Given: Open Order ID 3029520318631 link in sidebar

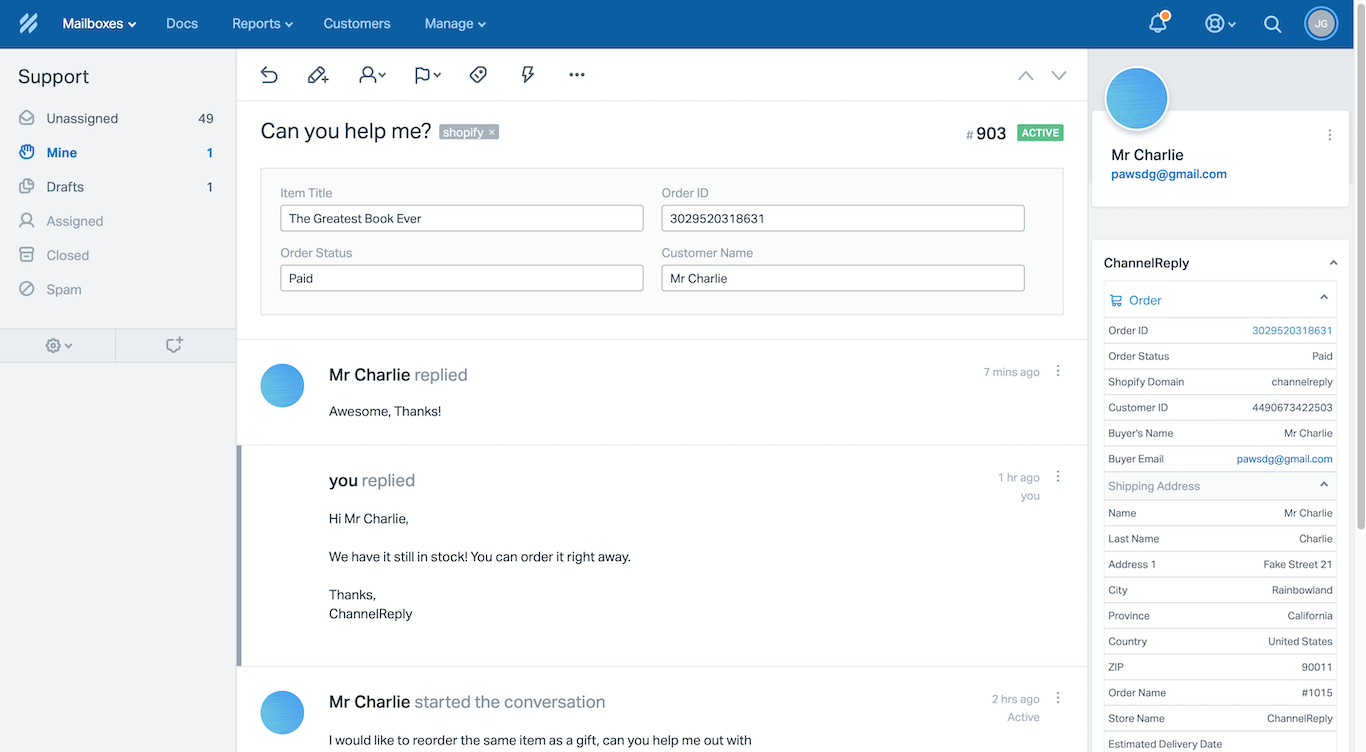Looking at the screenshot, I should point(1292,330).
